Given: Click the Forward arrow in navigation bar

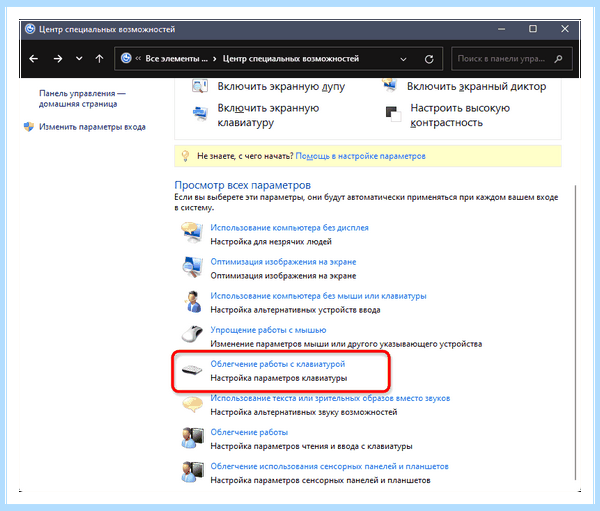Looking at the screenshot, I should (x=58, y=59).
